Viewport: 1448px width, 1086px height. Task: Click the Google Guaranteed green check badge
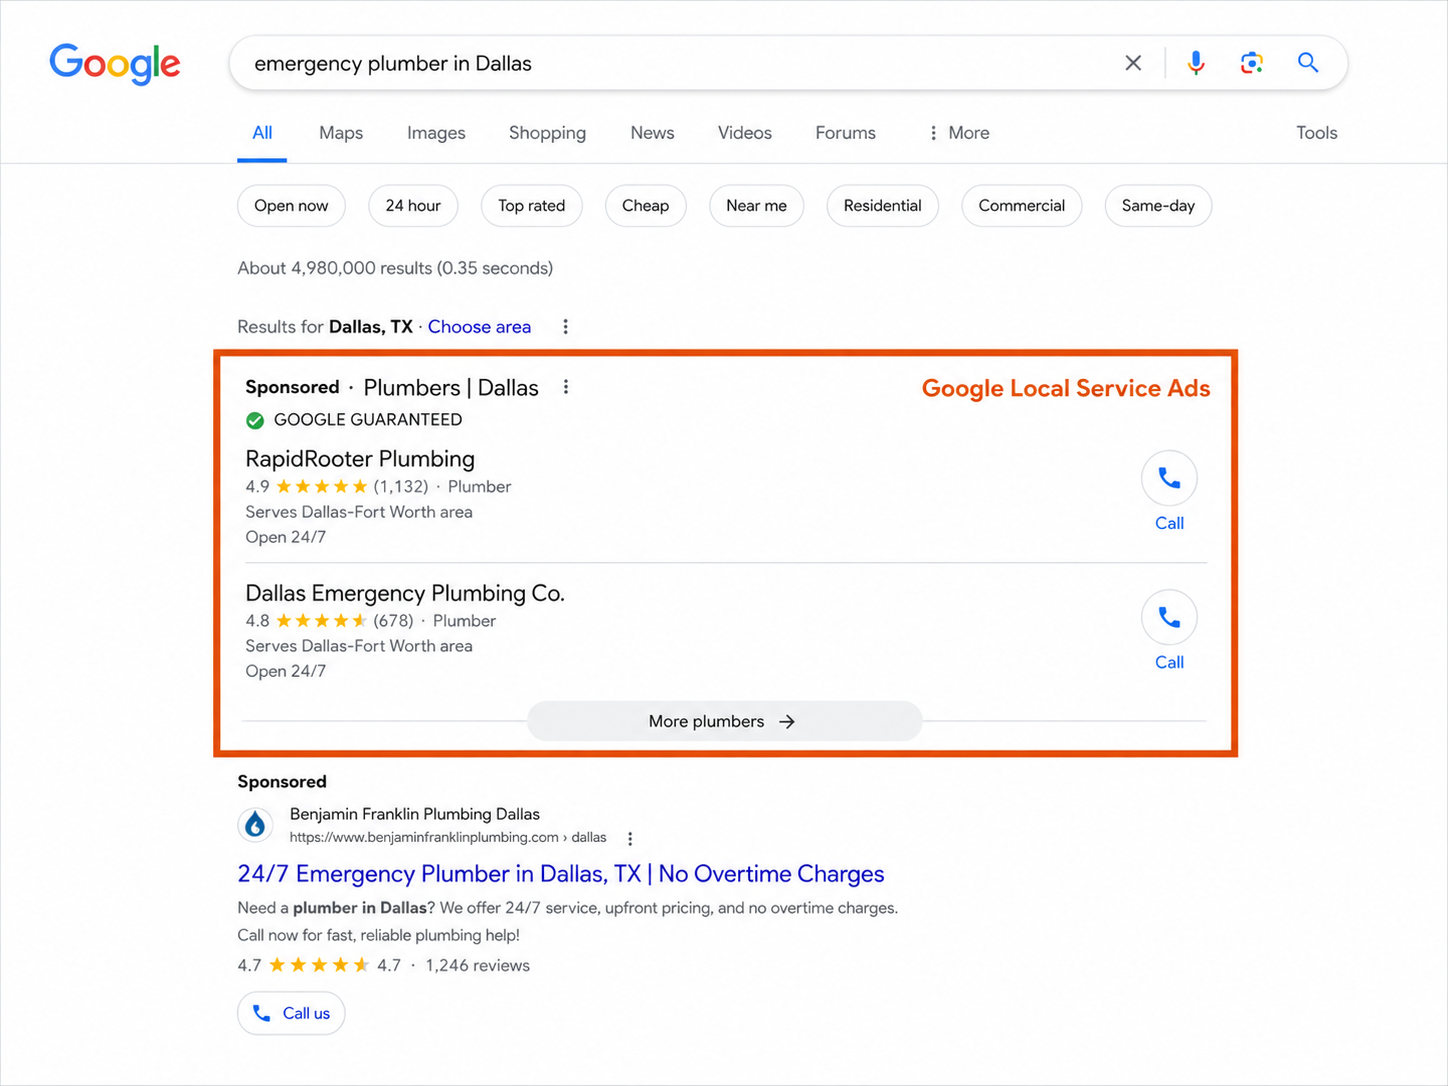click(255, 420)
